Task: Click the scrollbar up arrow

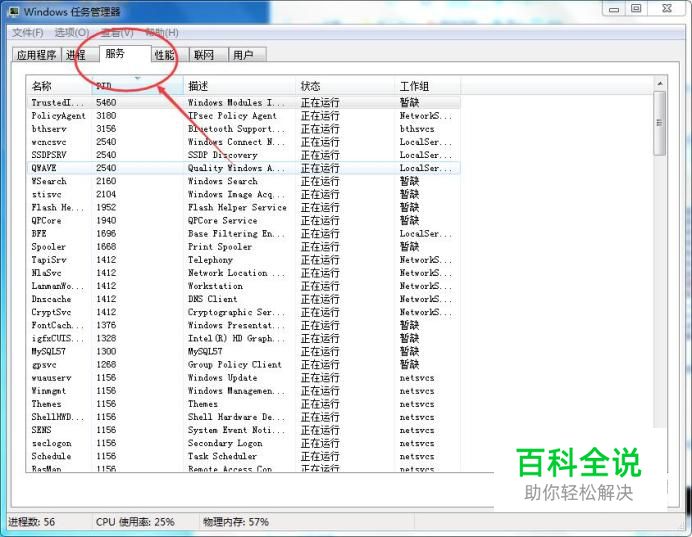Action: coord(660,83)
